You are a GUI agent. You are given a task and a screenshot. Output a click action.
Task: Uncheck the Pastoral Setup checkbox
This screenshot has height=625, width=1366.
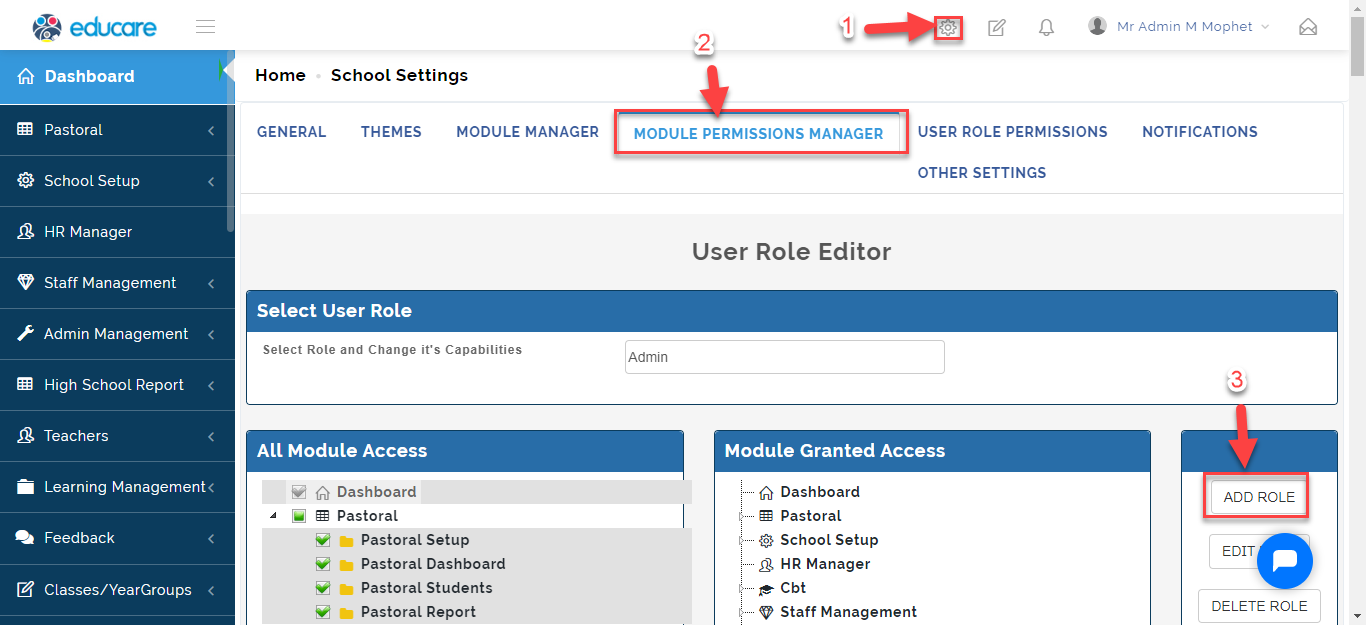[322, 540]
